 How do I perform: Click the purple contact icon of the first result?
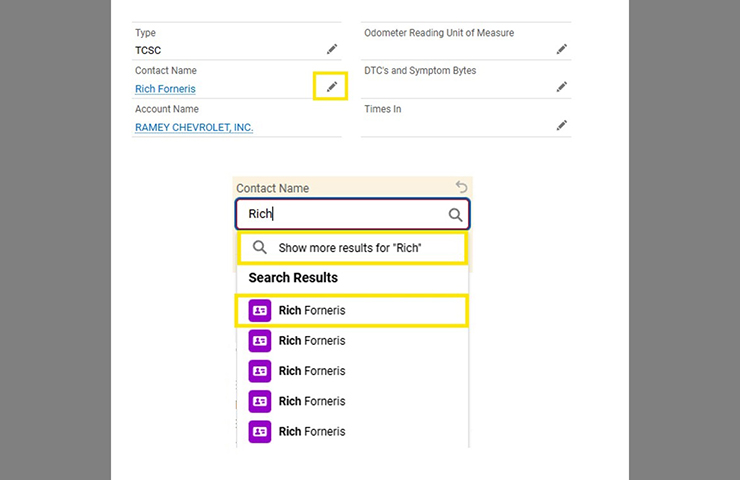coord(260,311)
